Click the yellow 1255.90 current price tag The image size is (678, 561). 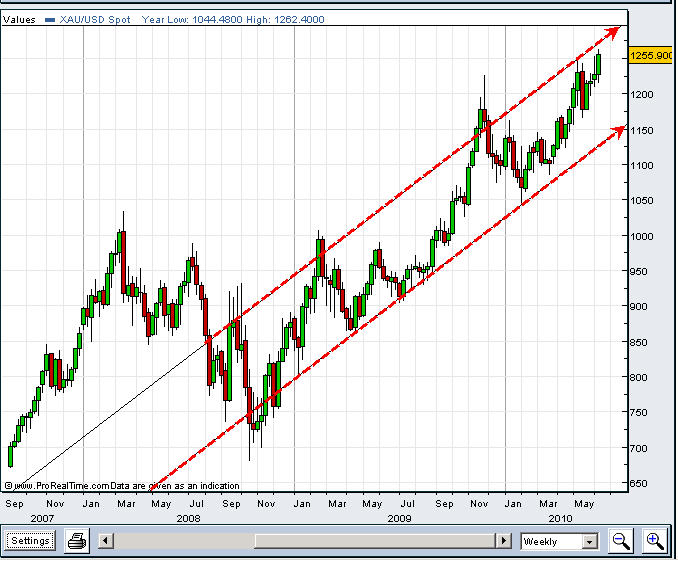(652, 56)
